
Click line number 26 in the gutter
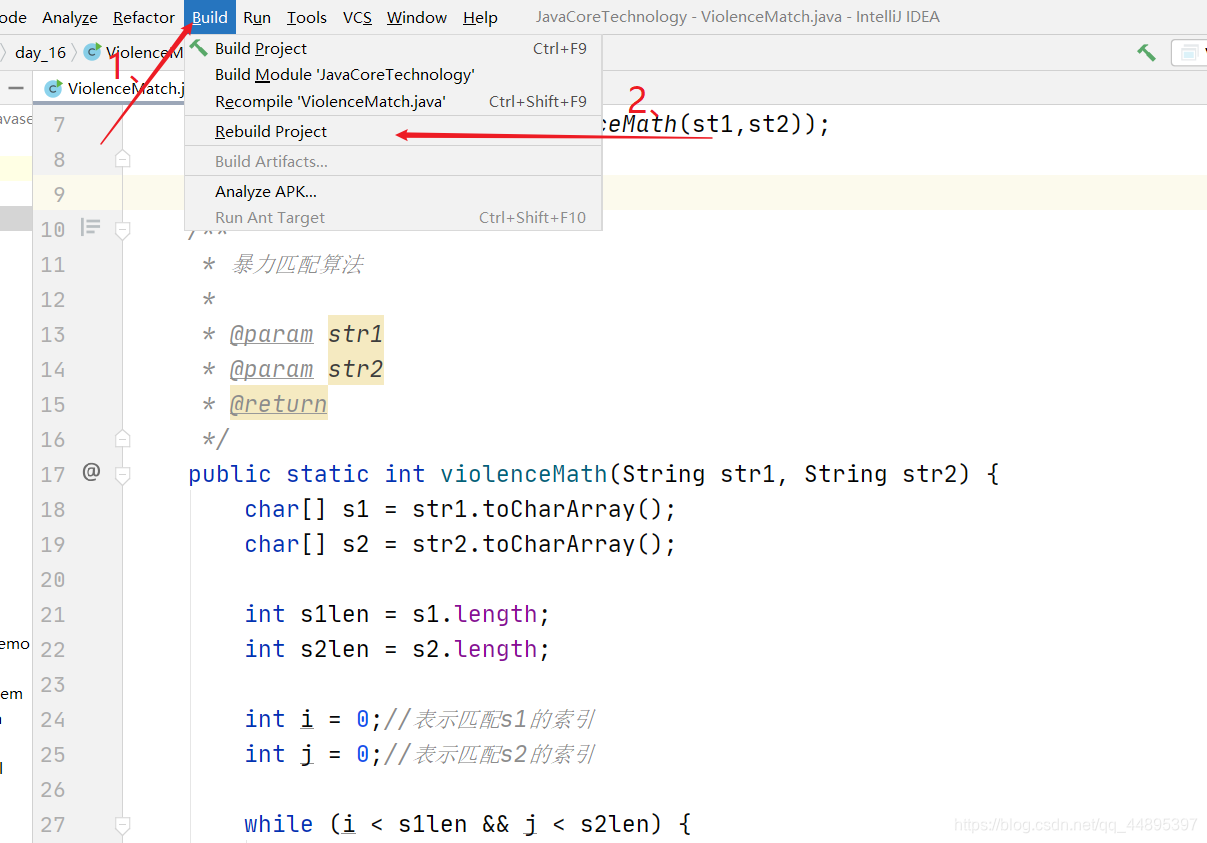(52, 789)
